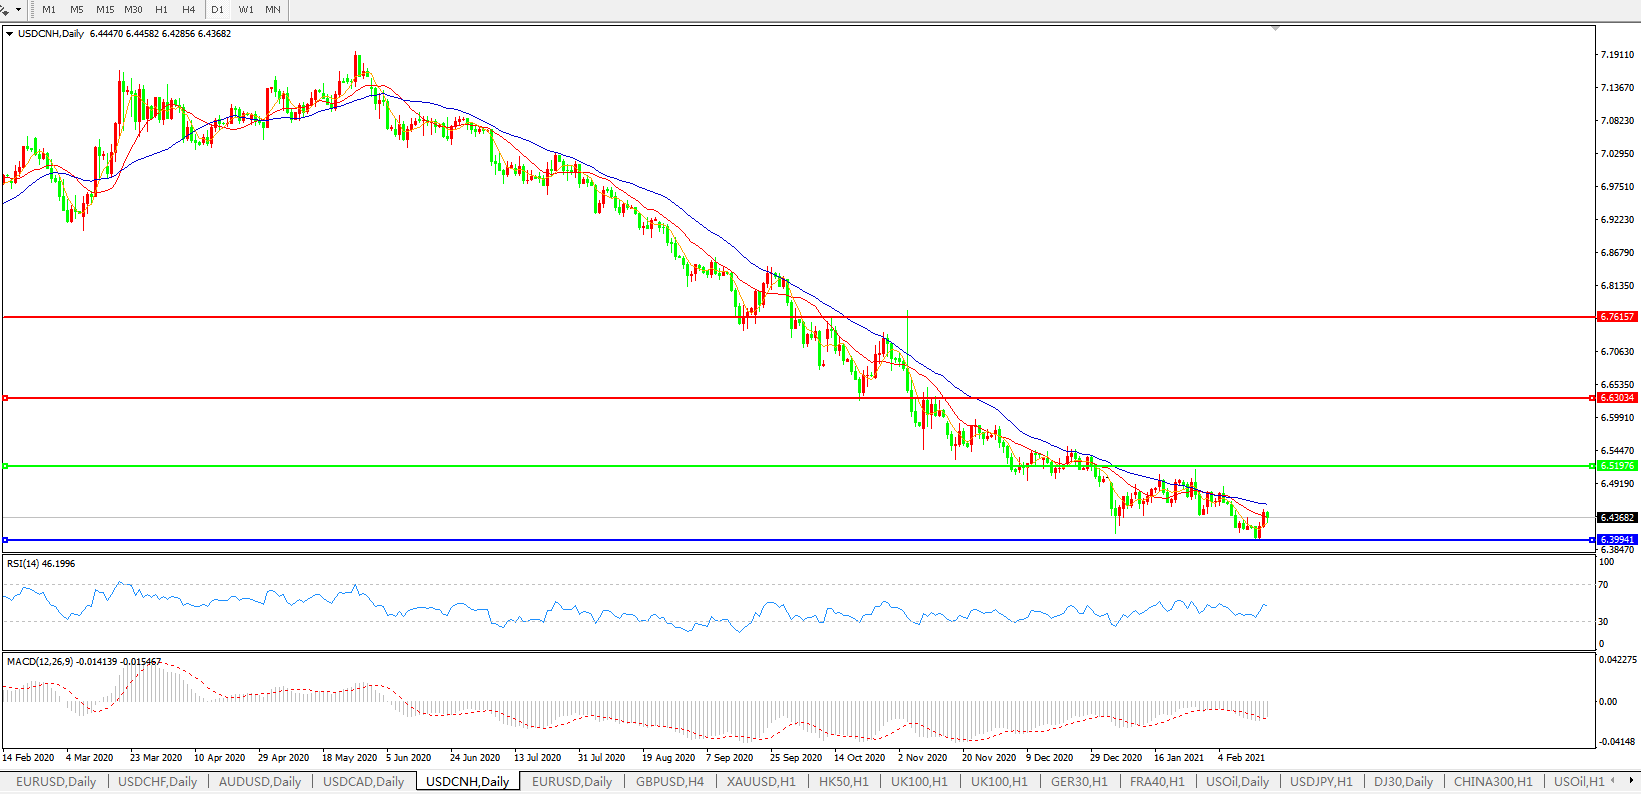Open the CHINA300,H1 chart
Image resolution: width=1641 pixels, height=794 pixels.
point(1492,781)
